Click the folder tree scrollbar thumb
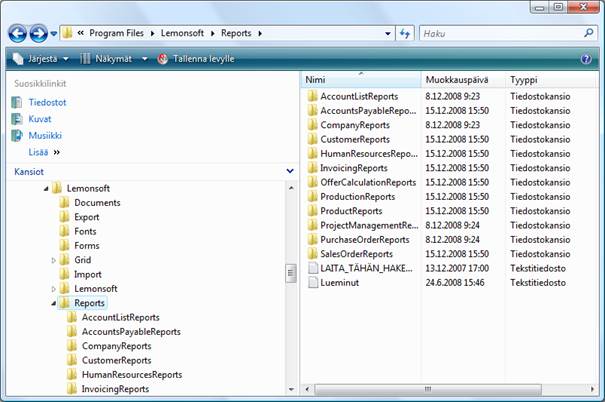The image size is (605, 402). [x=291, y=273]
